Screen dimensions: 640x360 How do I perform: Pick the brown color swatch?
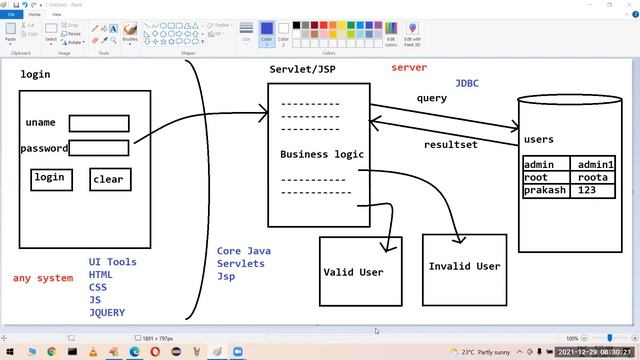pyautogui.click(x=315, y=34)
